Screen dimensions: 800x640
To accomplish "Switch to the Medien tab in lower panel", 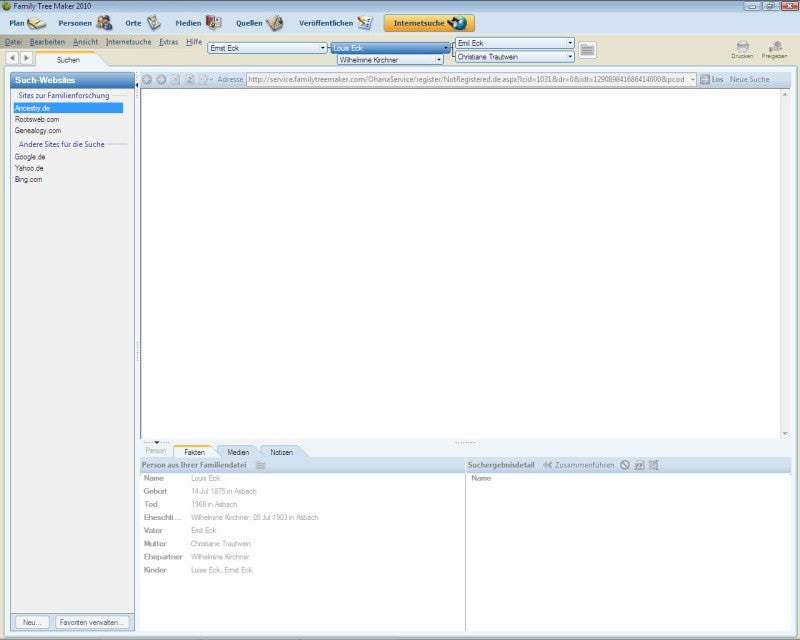I will click(x=238, y=452).
